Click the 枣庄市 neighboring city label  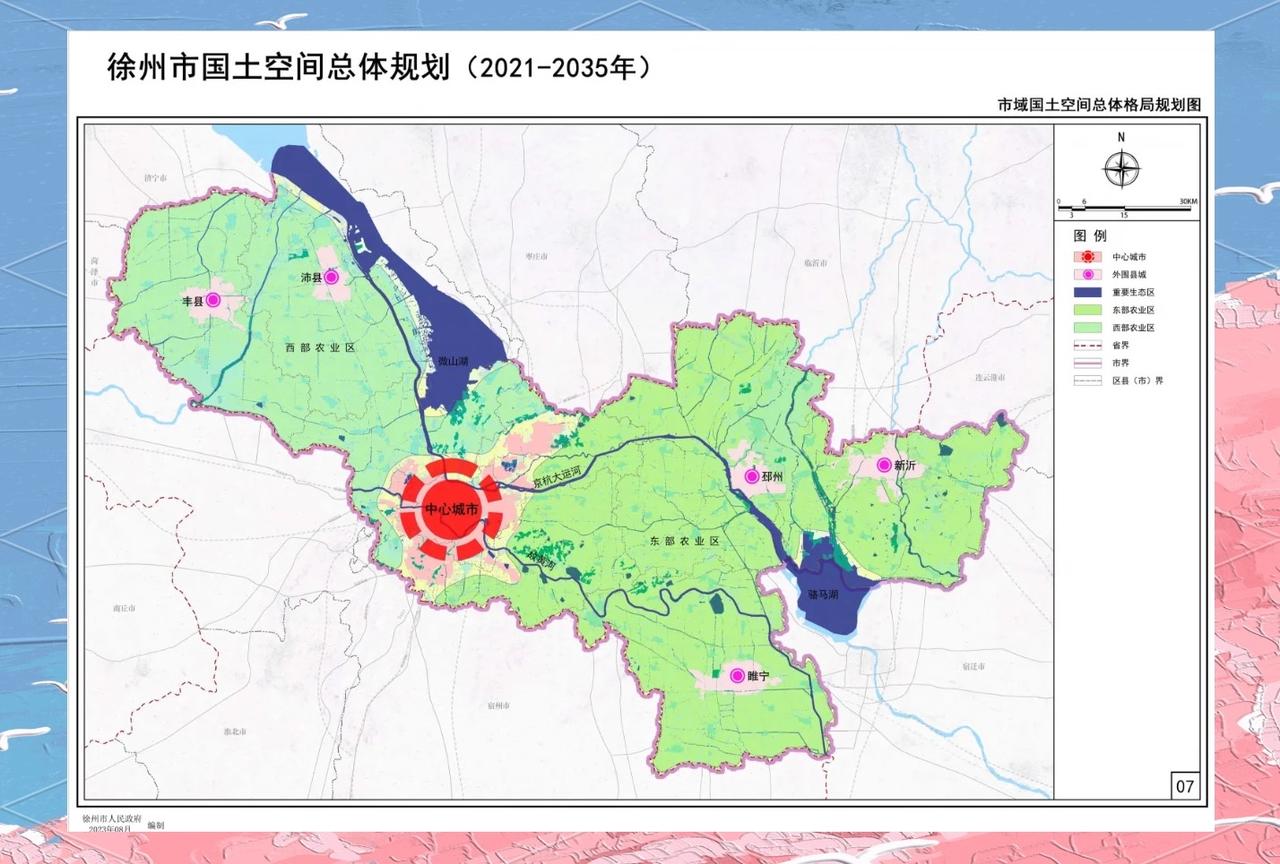click(538, 257)
